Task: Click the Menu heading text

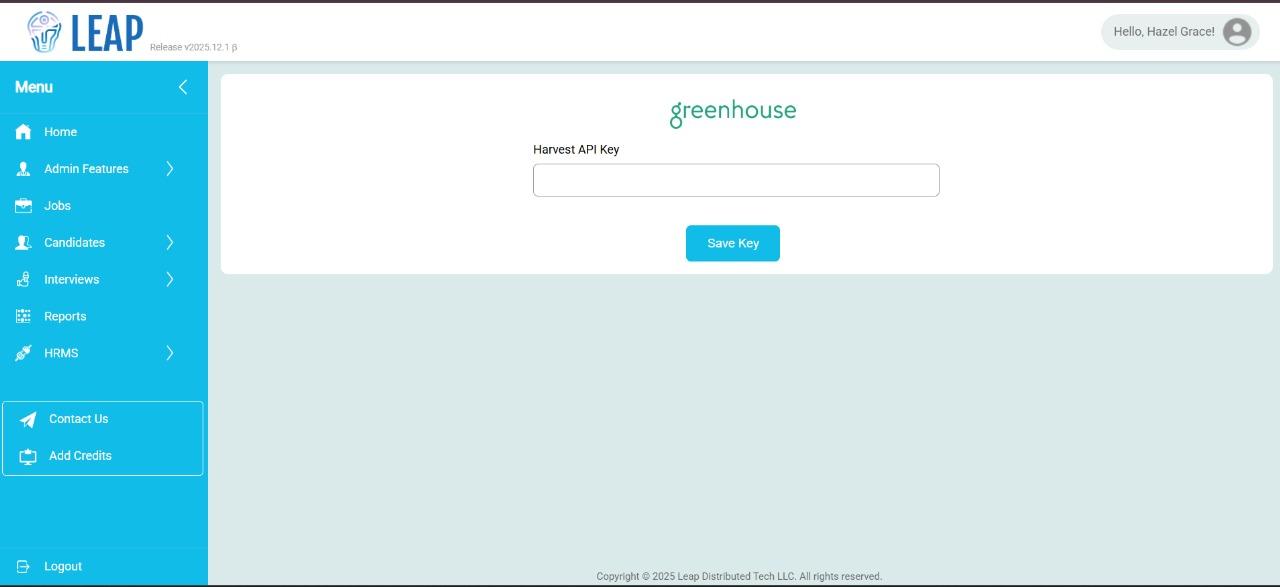Action: 34,87
